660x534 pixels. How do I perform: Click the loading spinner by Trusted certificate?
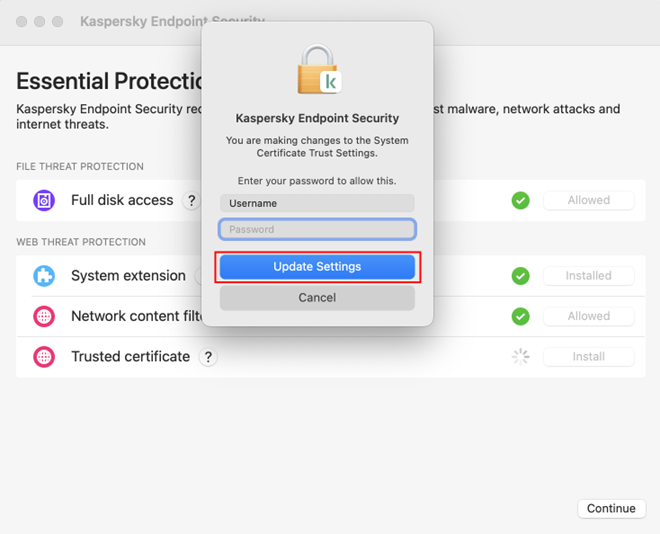(520, 356)
